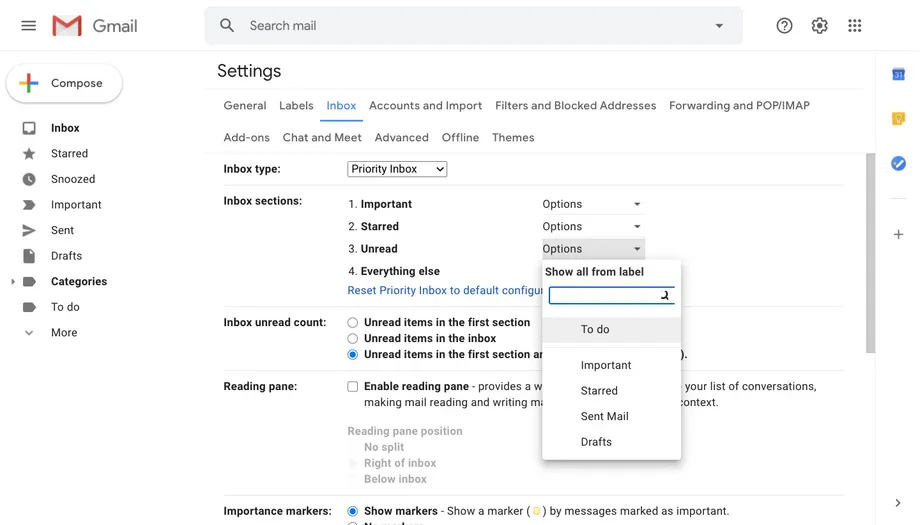The height and width of the screenshot is (525, 920).
Task: Click the search magnifier icon
Action: tap(227, 25)
